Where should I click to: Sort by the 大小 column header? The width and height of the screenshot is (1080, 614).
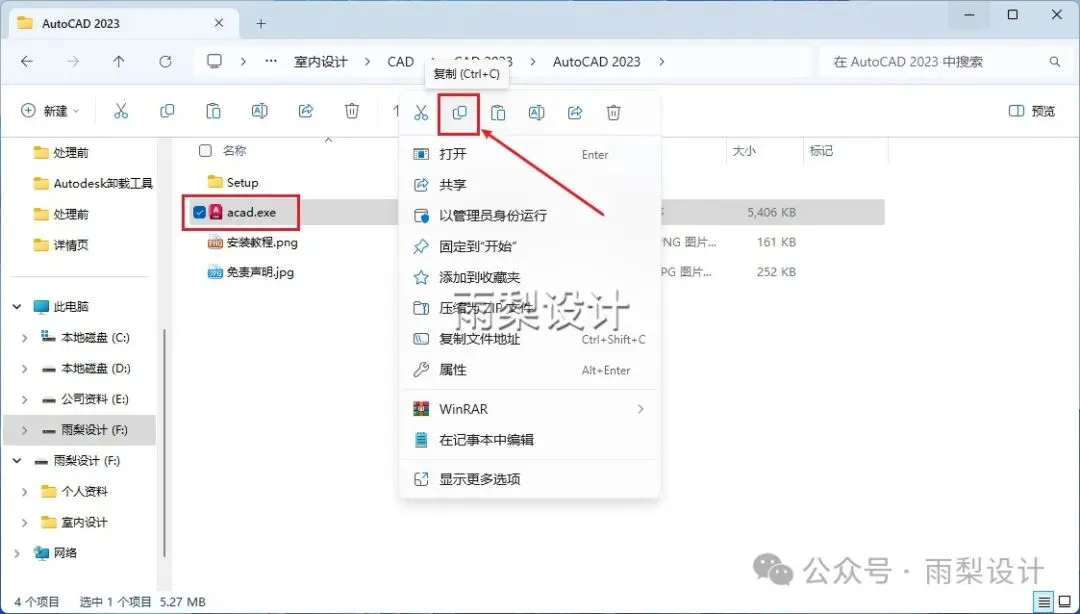click(x=743, y=150)
